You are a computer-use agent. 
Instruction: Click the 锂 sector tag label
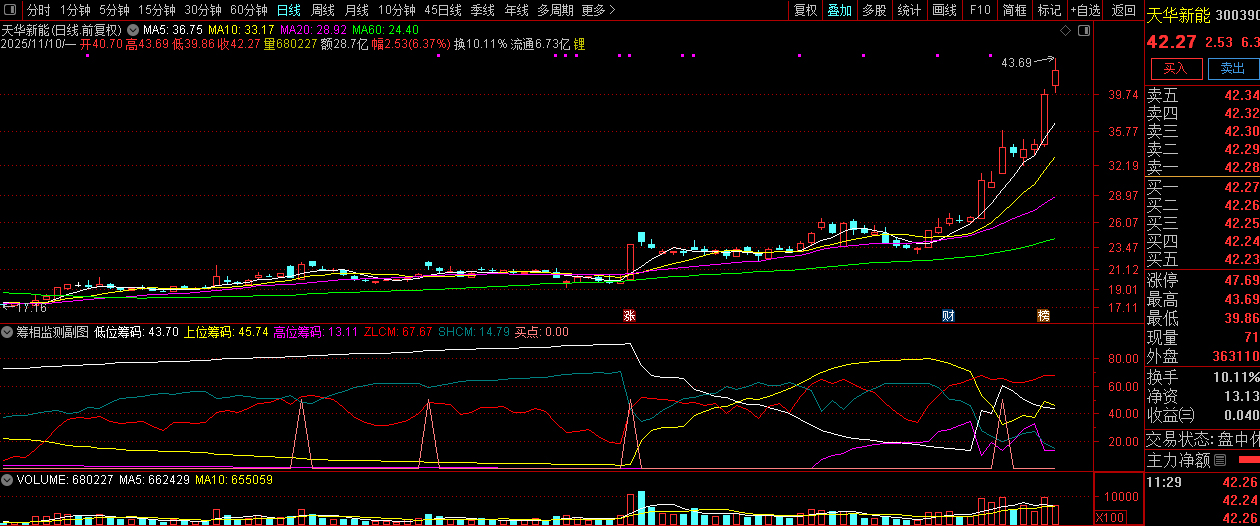[579, 44]
